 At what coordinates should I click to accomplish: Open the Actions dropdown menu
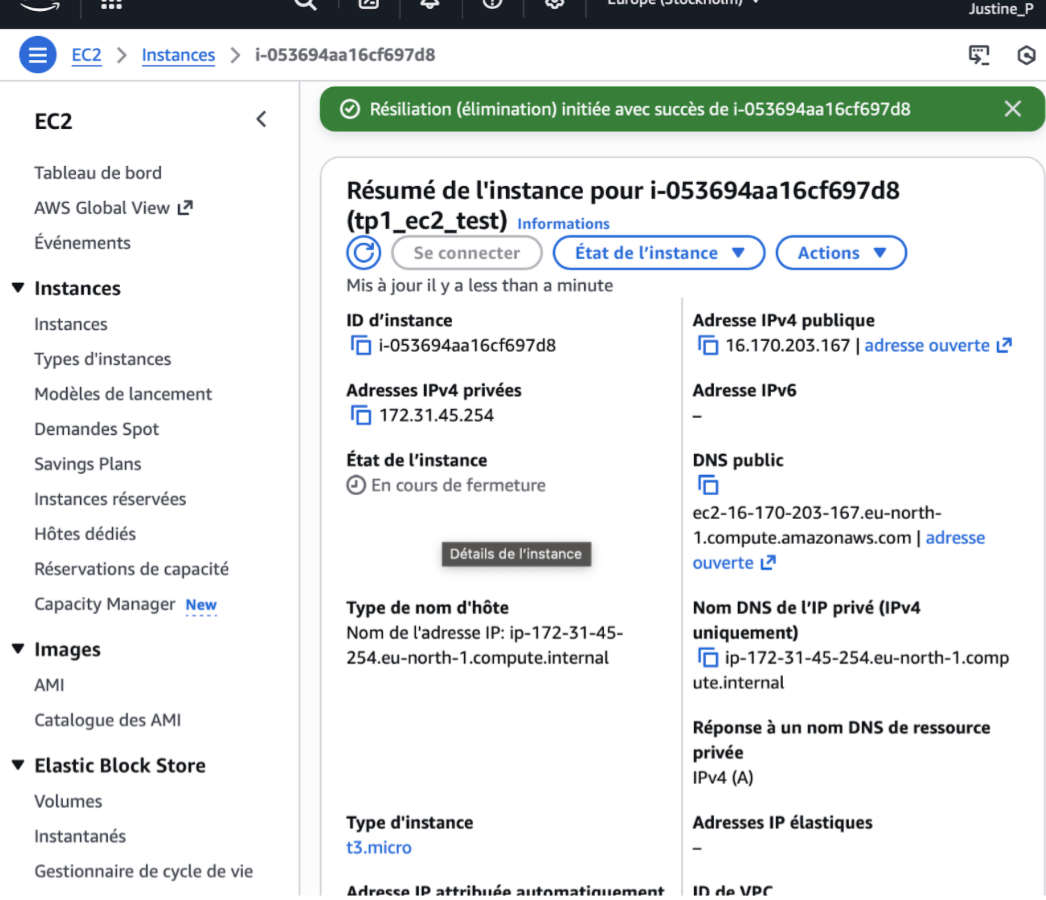pos(841,253)
